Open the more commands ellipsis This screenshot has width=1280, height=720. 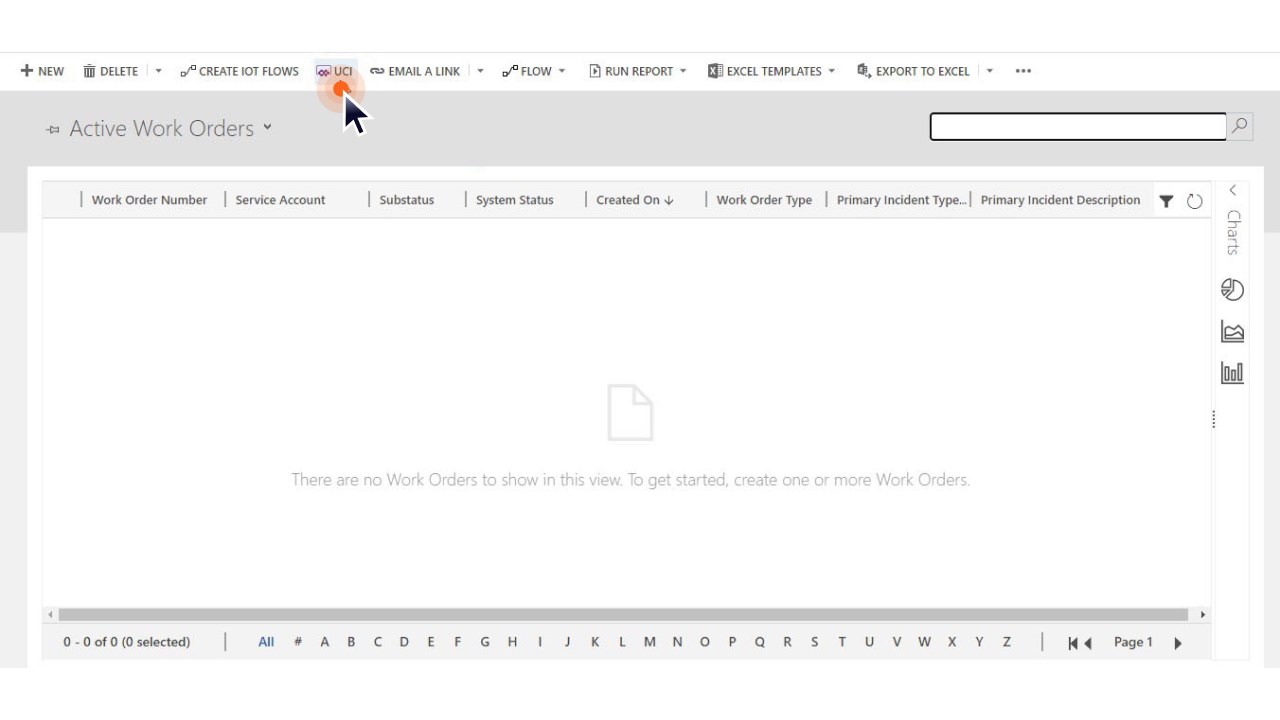(1023, 71)
